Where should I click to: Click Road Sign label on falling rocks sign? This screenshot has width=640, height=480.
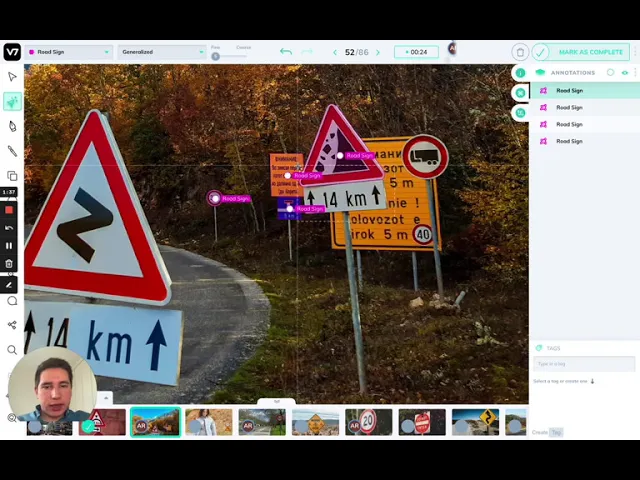pos(359,156)
